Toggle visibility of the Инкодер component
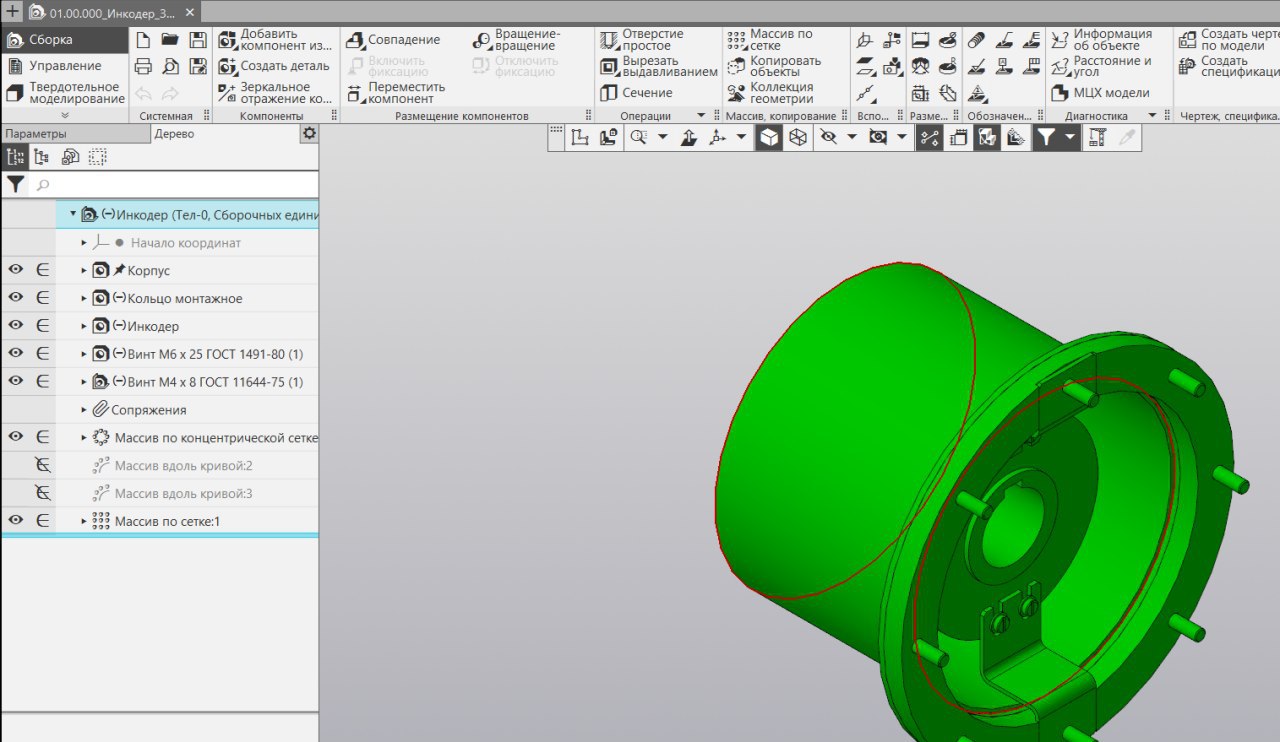Screen dimensions: 1280x742 tap(15, 326)
